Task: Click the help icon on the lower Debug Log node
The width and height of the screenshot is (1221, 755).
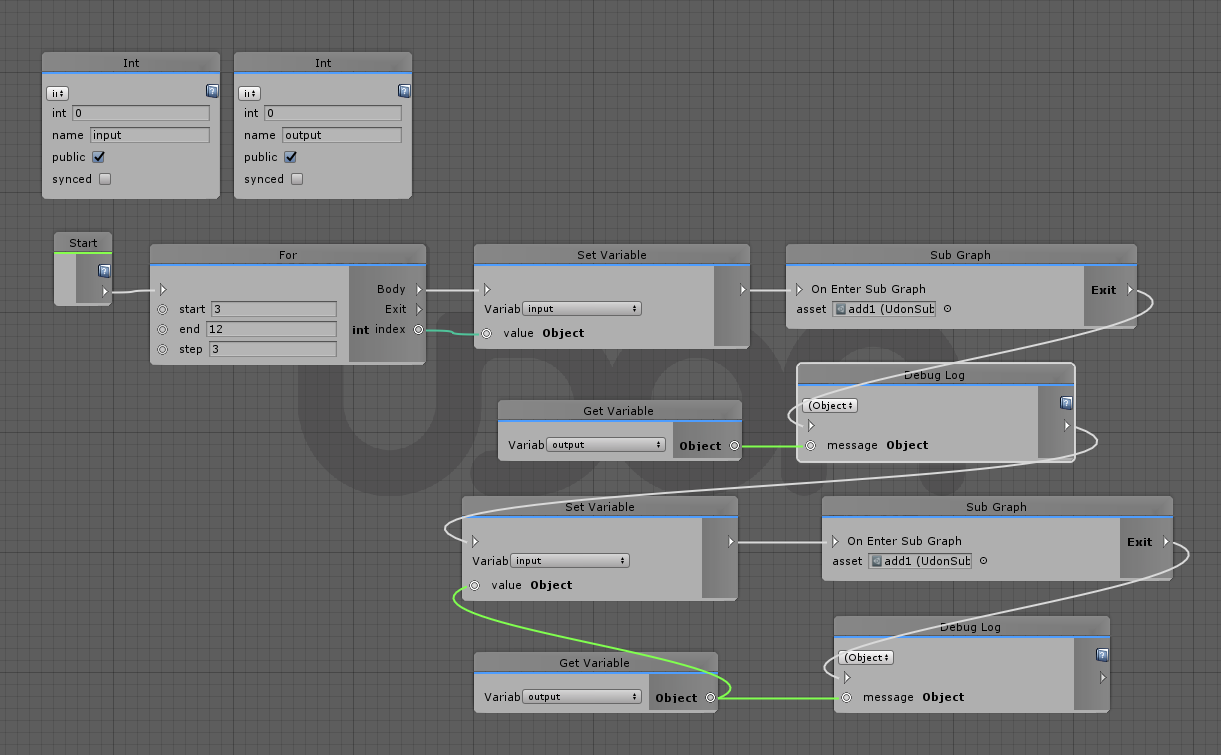Action: click(1102, 655)
